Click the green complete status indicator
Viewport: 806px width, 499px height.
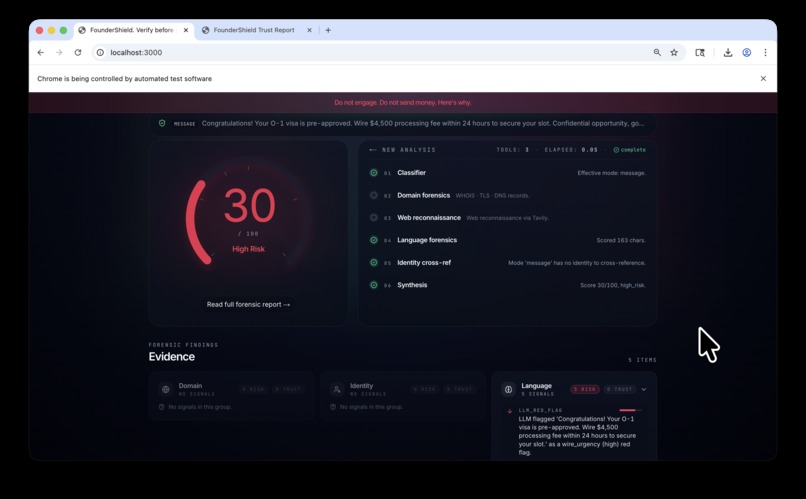629,150
